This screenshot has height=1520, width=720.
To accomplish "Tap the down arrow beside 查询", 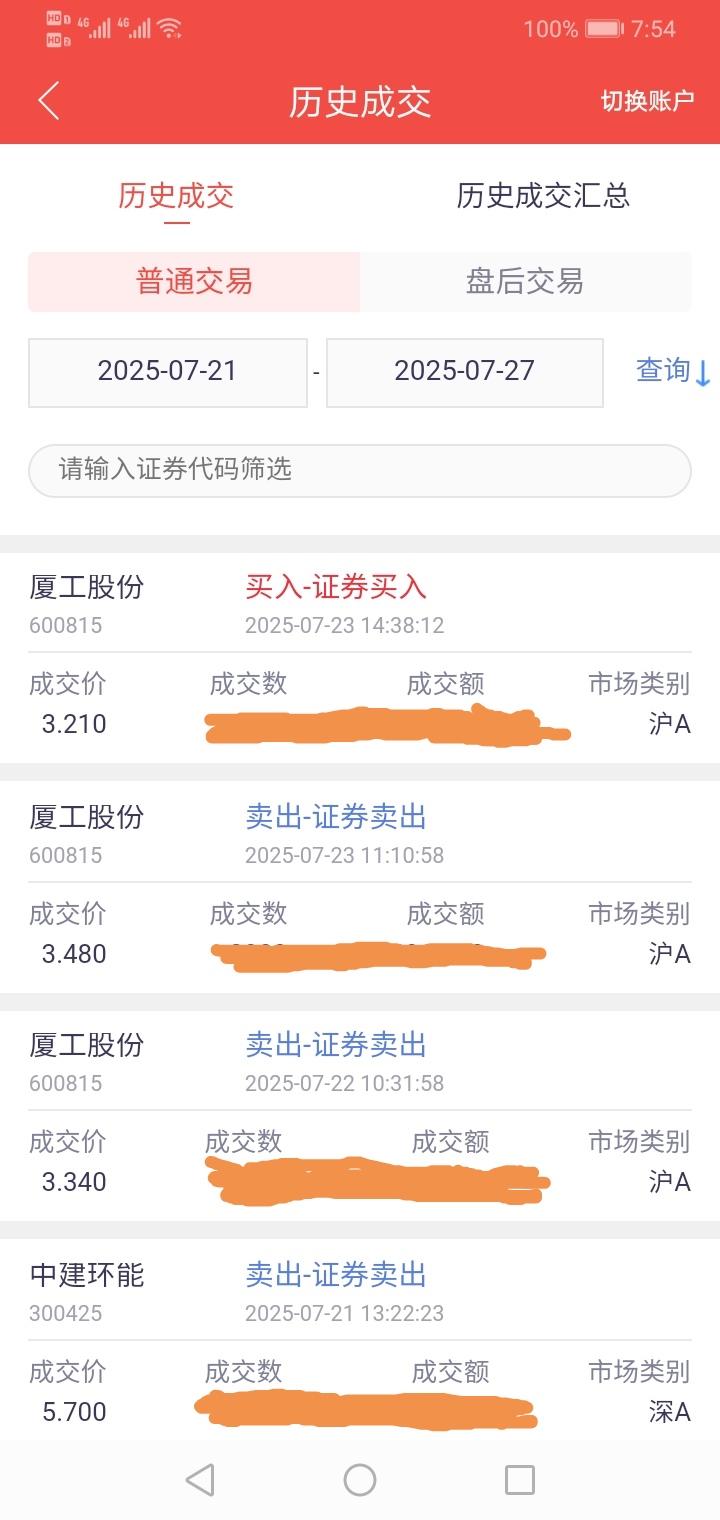I will click(703, 373).
